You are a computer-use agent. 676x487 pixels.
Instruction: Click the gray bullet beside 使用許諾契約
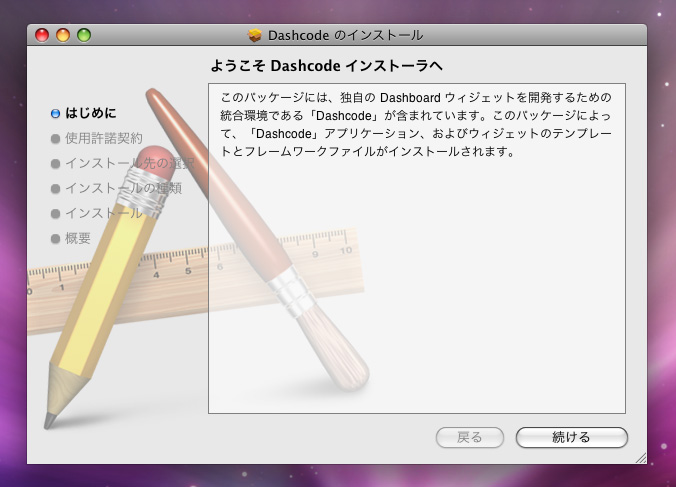pyautogui.click(x=55, y=138)
